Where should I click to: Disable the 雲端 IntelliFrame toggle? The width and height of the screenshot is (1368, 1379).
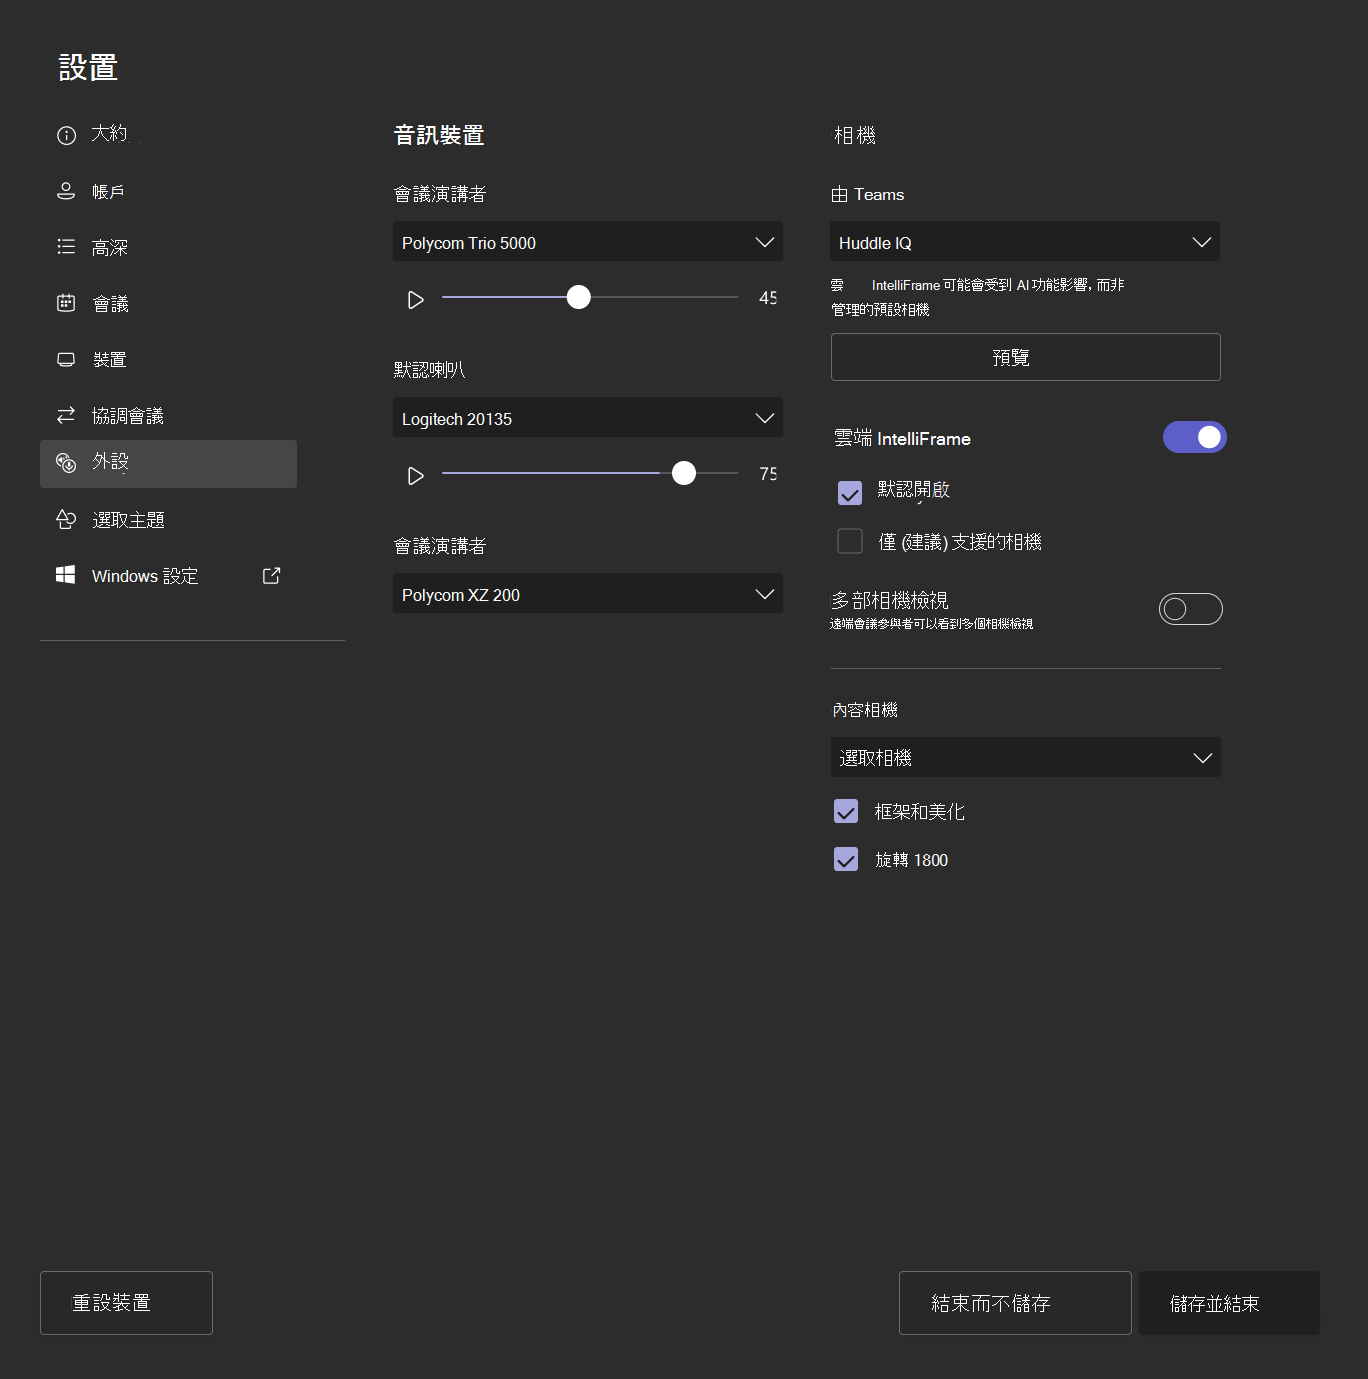(1194, 437)
